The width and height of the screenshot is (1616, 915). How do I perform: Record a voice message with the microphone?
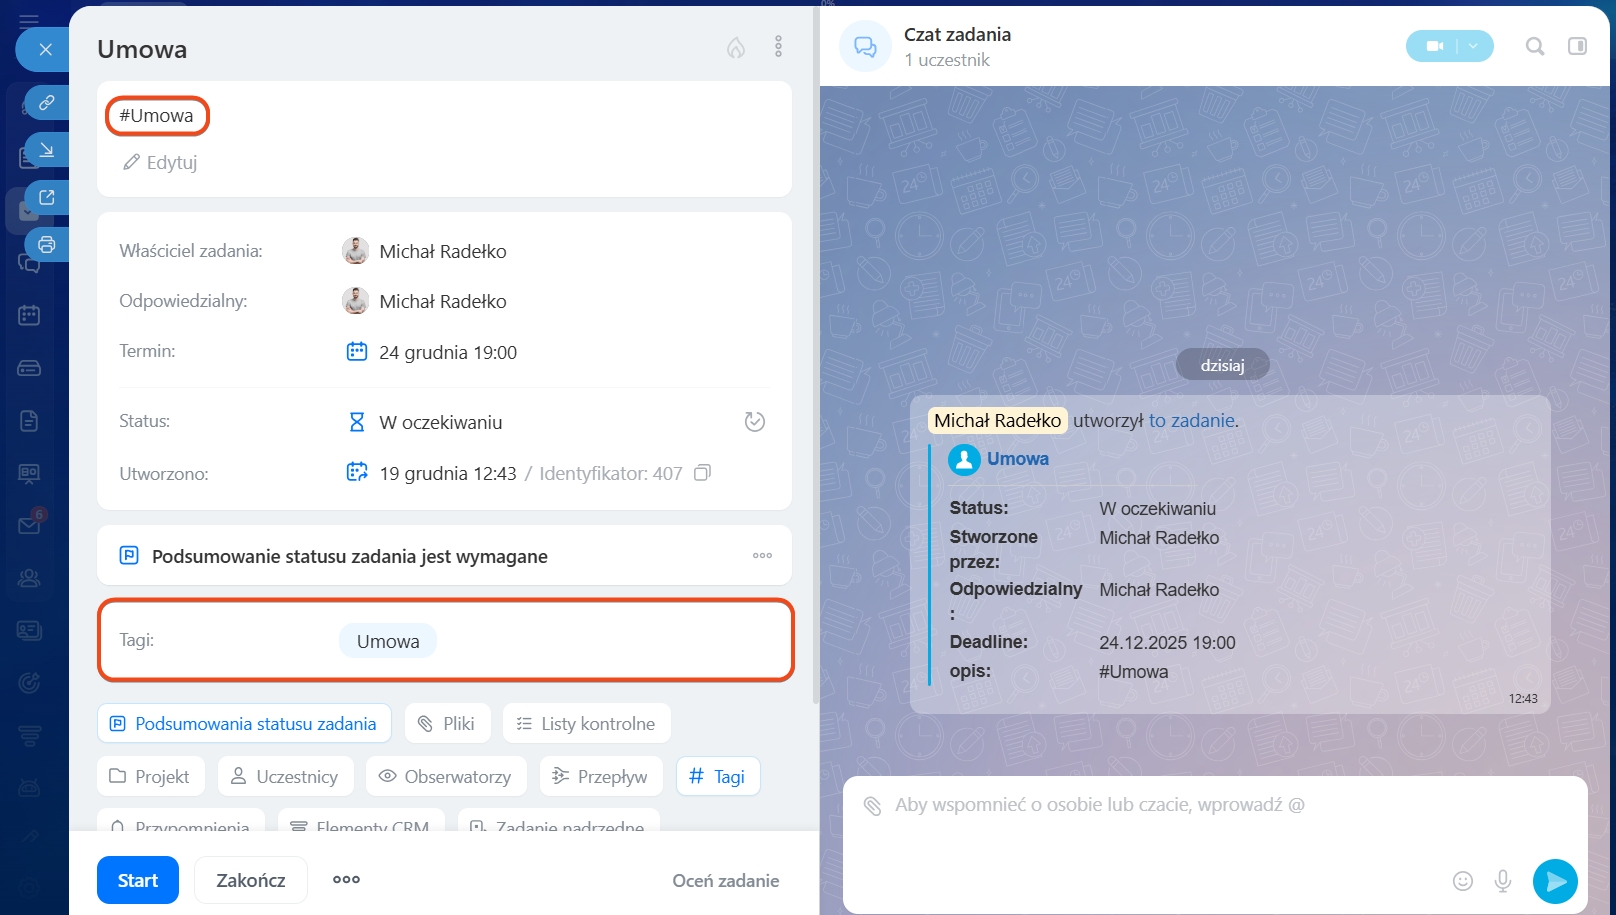point(1503,880)
